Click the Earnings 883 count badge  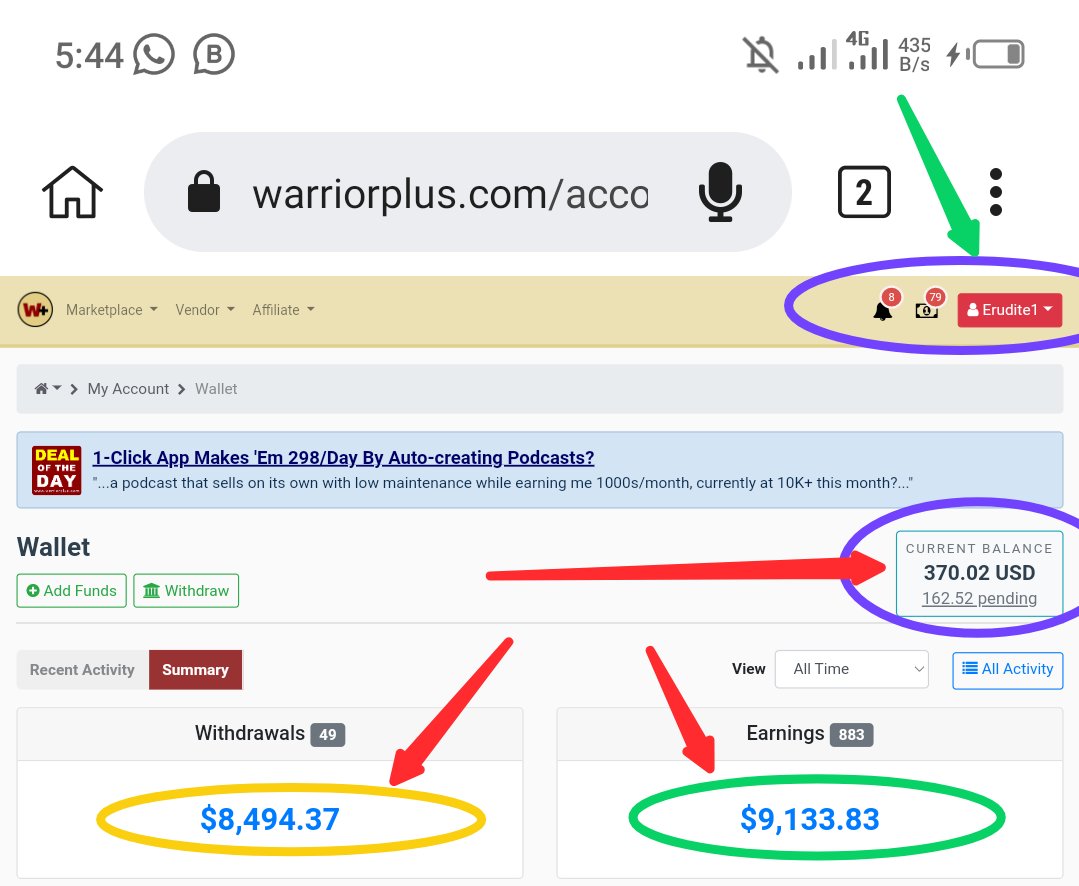851,735
